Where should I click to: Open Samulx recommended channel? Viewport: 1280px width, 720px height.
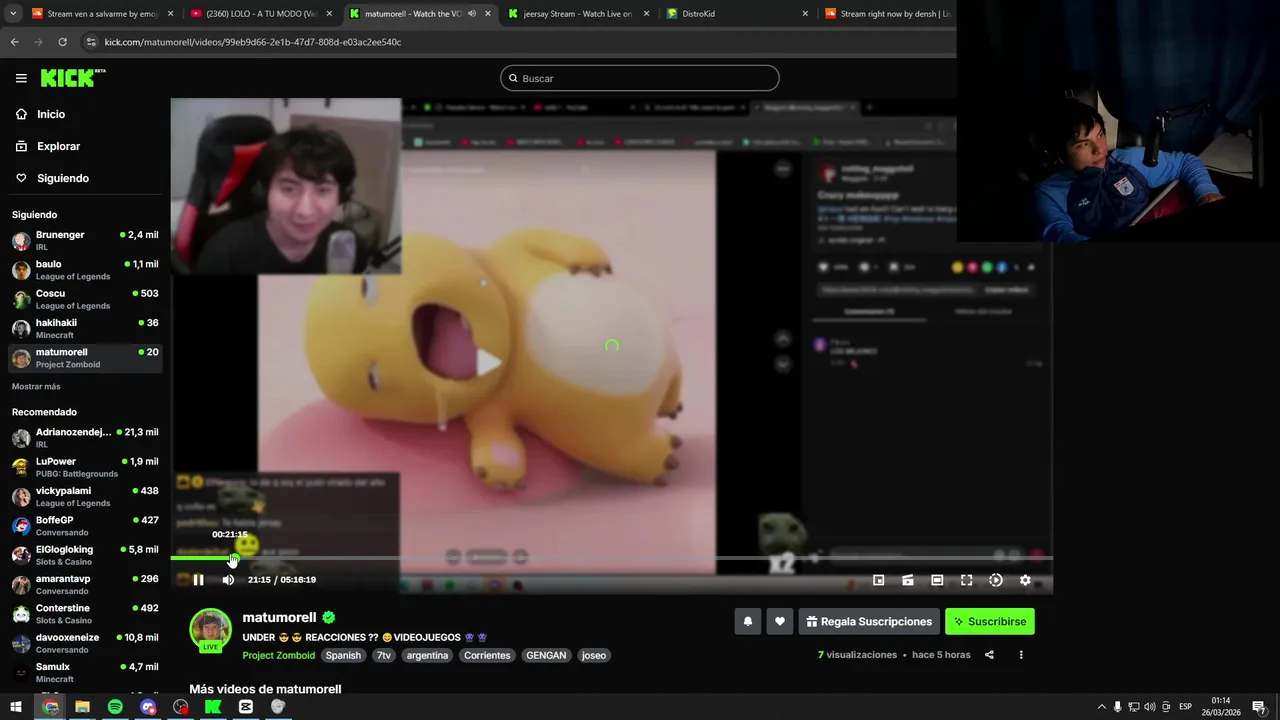(x=85, y=672)
